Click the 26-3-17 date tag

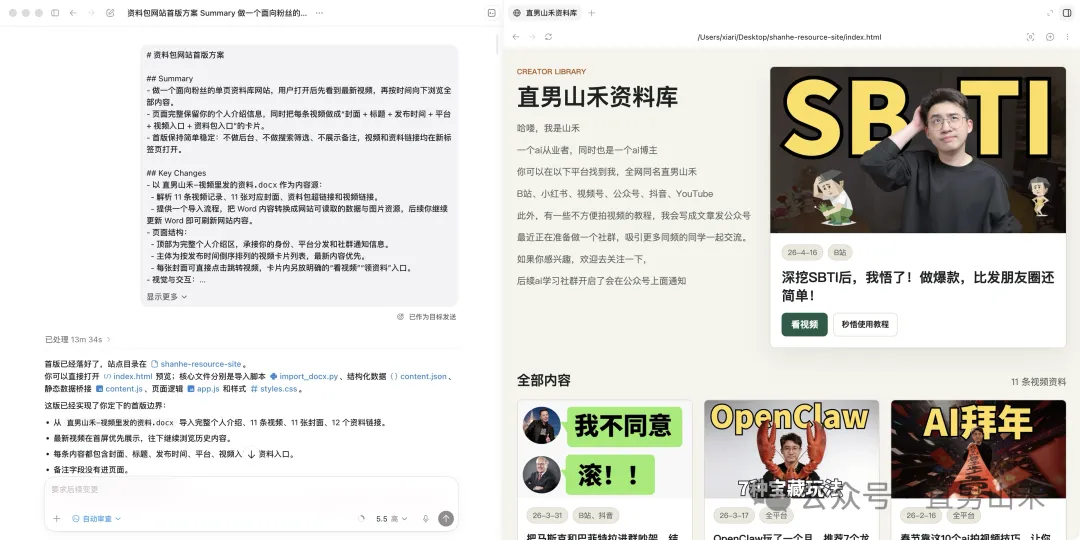pyautogui.click(x=734, y=515)
